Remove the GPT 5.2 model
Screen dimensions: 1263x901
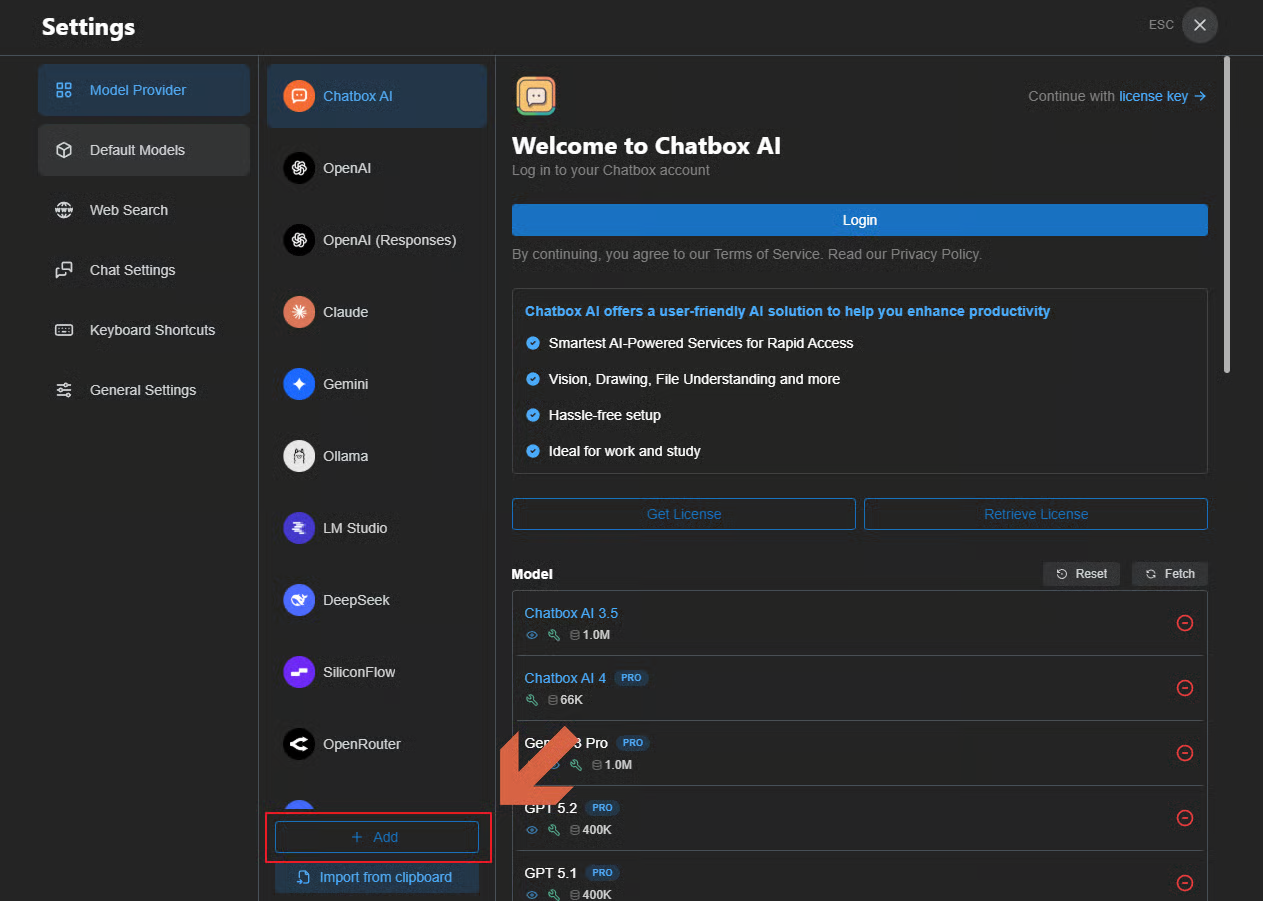1185,818
